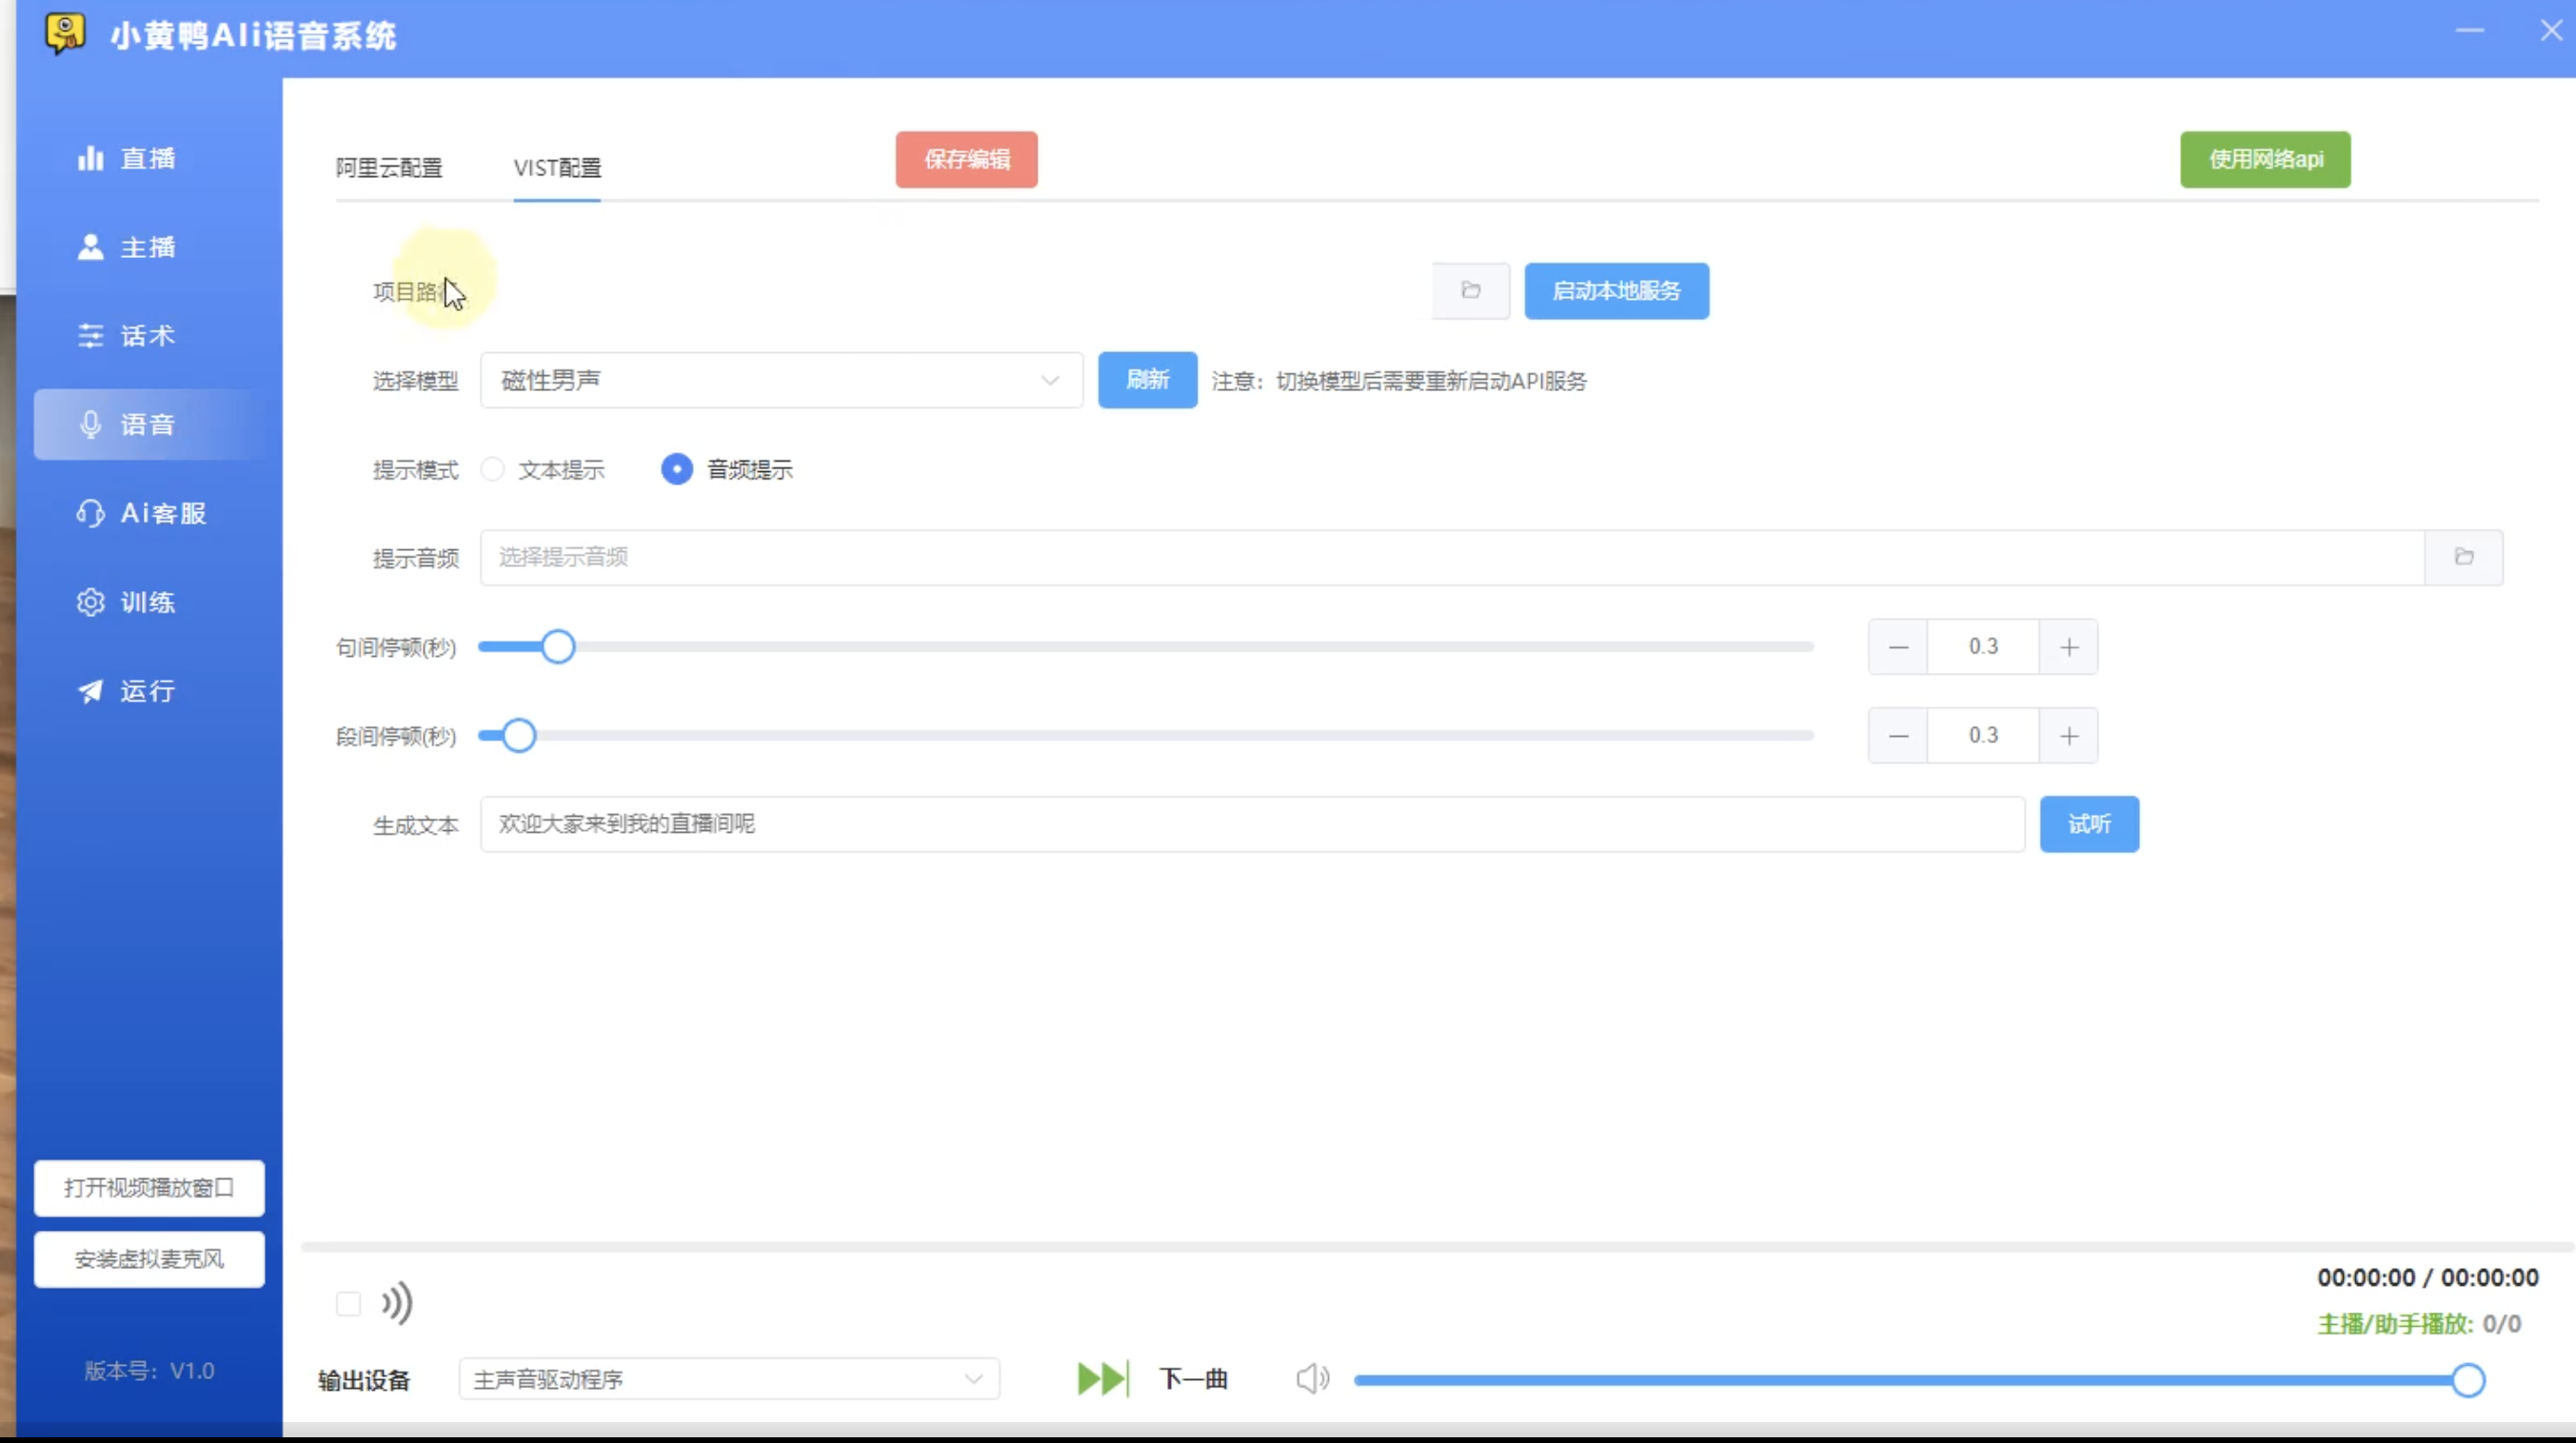Click the 段间停顿 slider handle
Screen dimensions: 2576x1443
(518, 736)
